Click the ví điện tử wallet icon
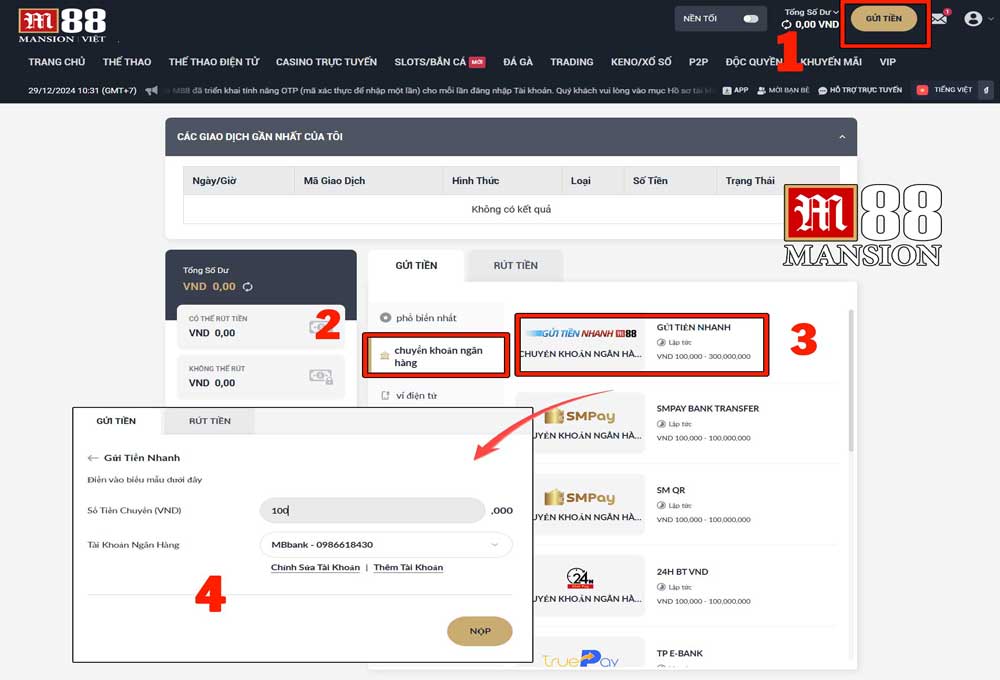 [385, 395]
